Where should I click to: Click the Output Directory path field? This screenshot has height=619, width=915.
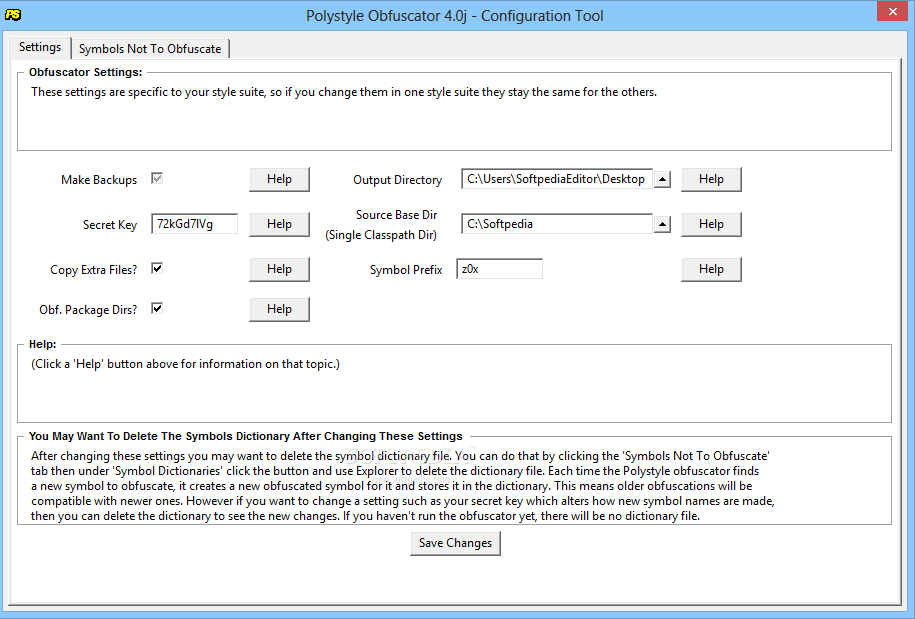pos(557,179)
